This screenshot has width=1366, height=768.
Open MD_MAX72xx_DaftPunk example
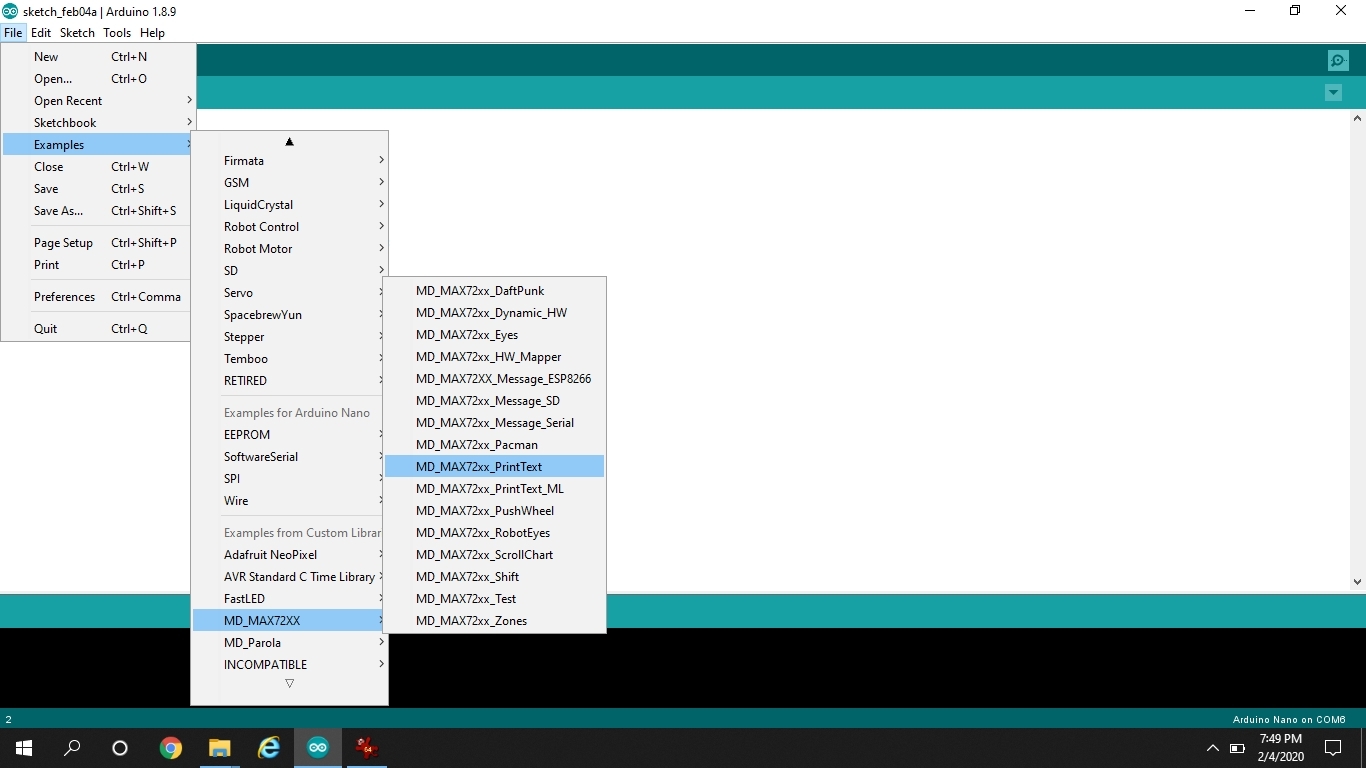pos(495,291)
